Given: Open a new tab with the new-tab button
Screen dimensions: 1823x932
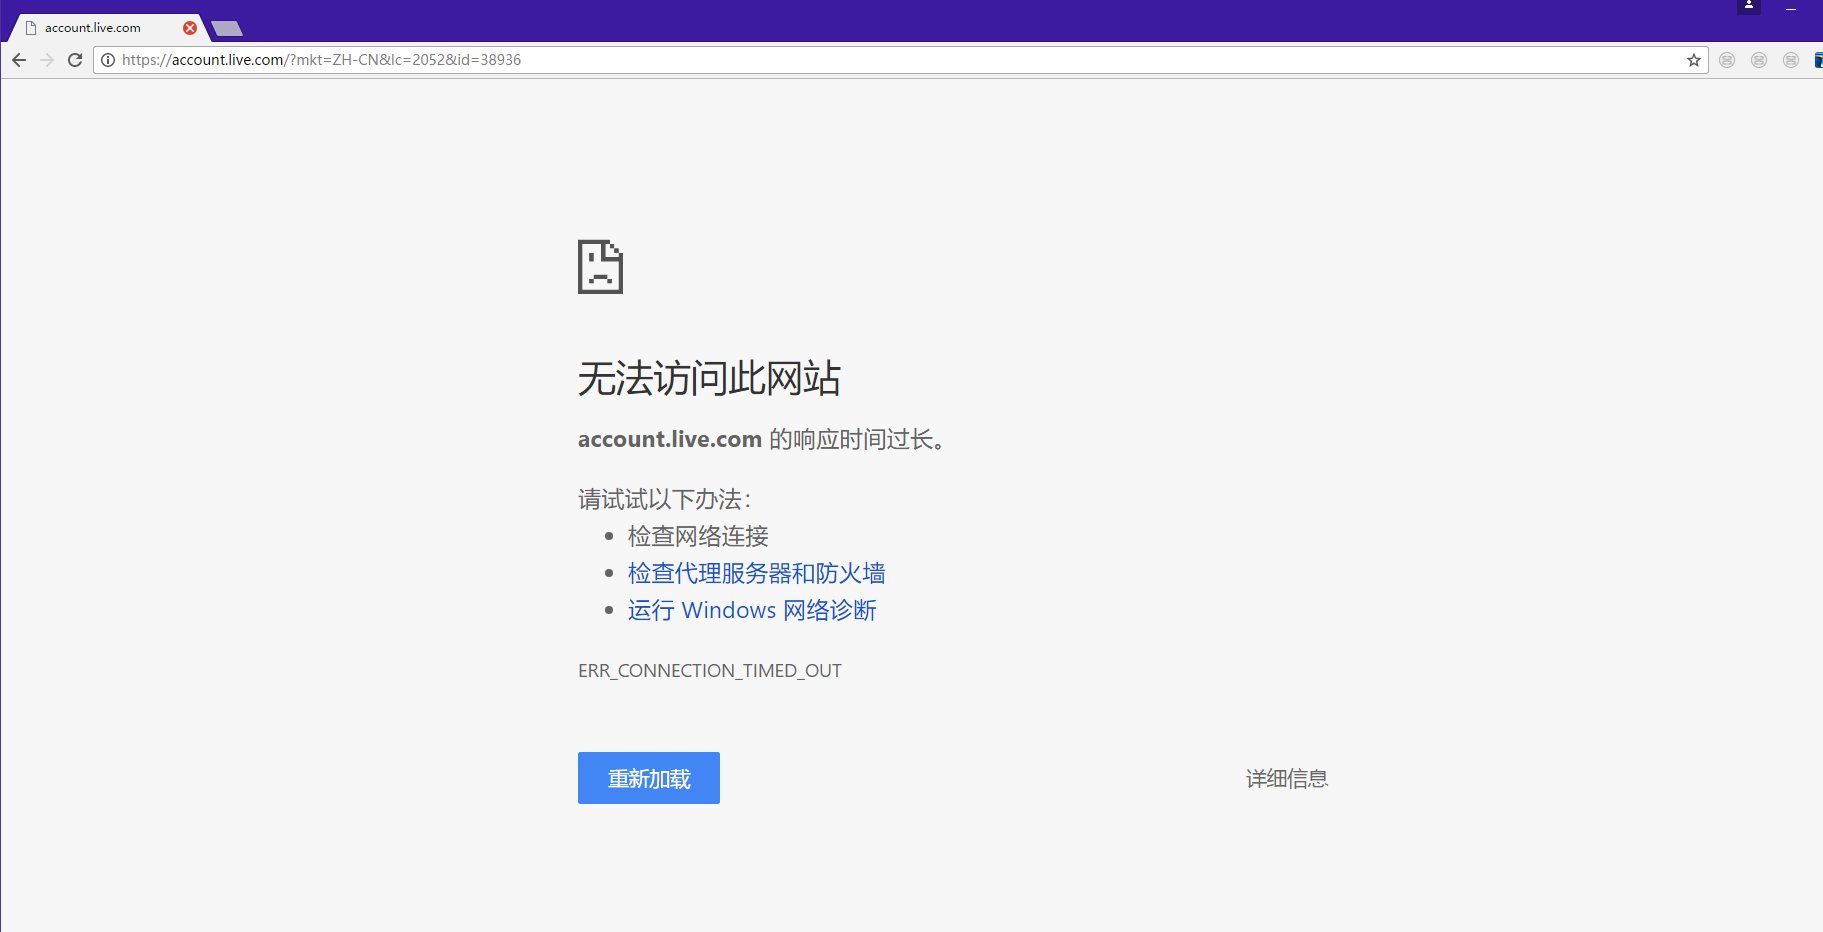Looking at the screenshot, I should [227, 28].
